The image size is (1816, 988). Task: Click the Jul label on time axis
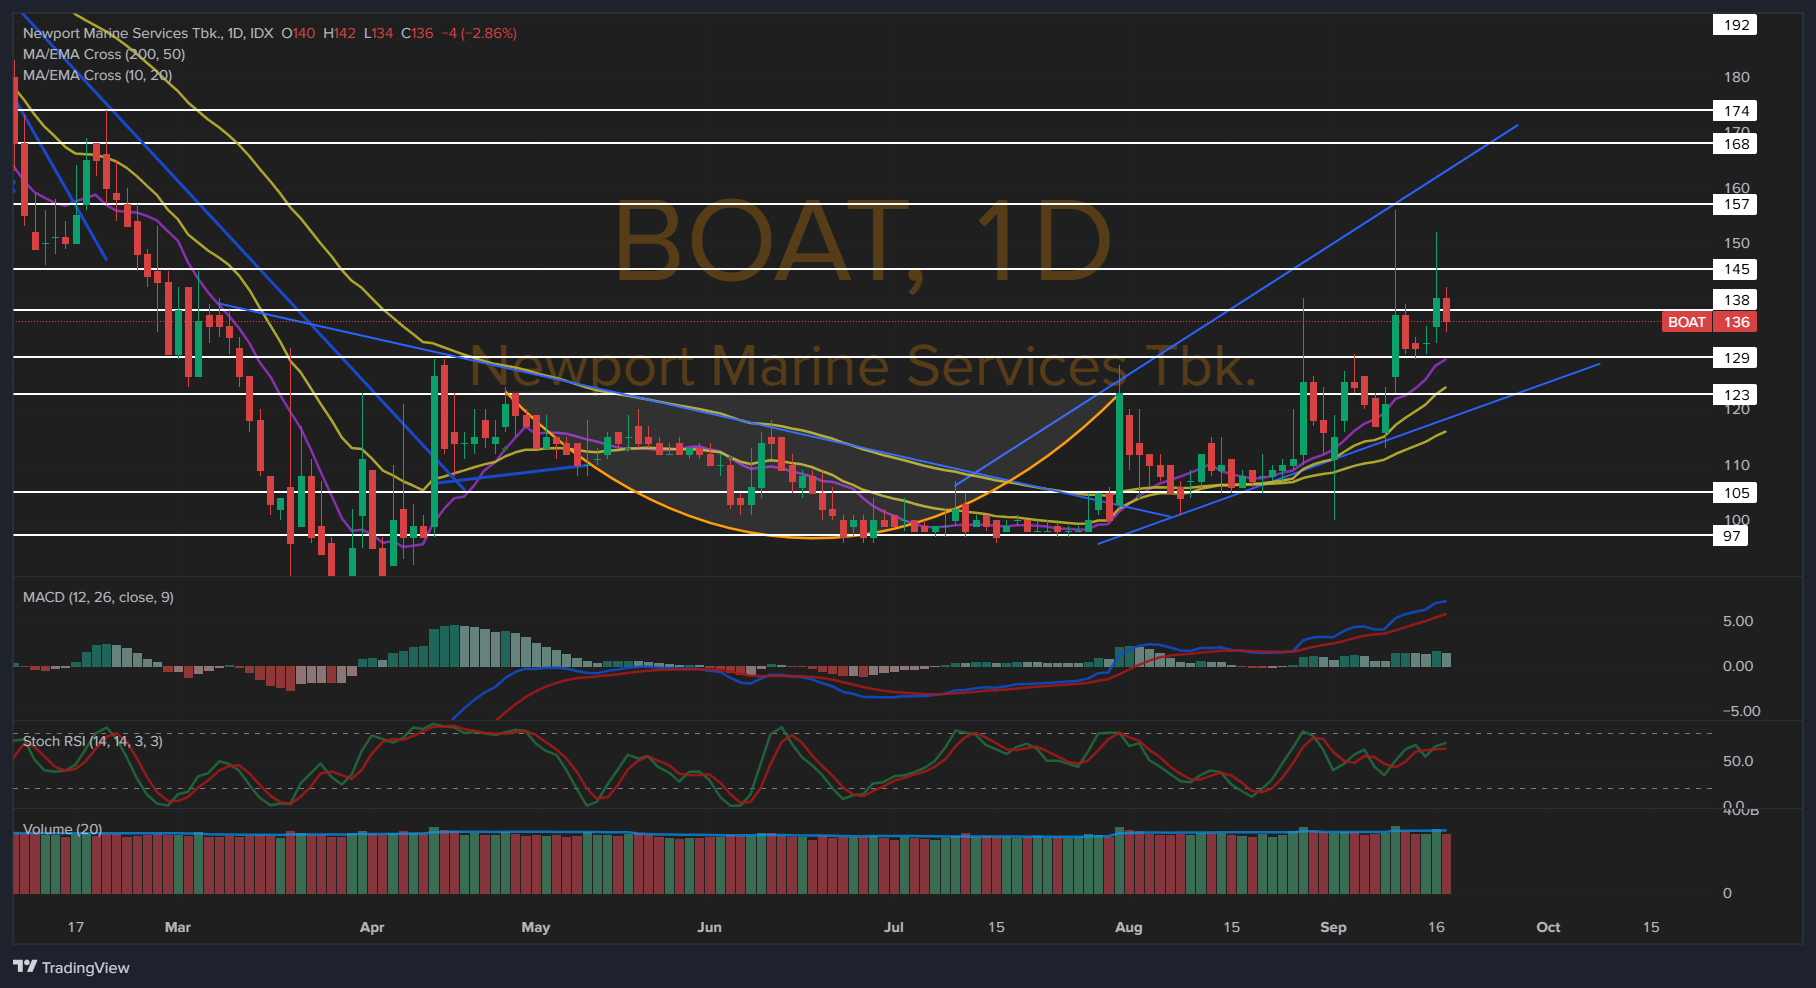[x=894, y=927]
